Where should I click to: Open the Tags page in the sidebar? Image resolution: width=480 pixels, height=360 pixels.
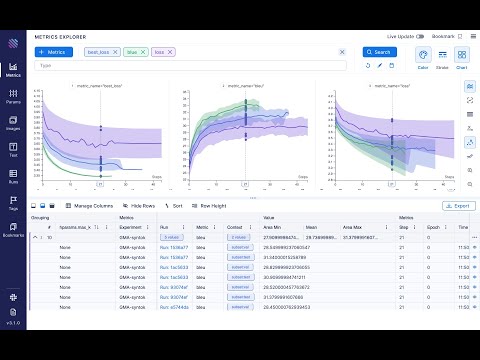(x=13, y=203)
